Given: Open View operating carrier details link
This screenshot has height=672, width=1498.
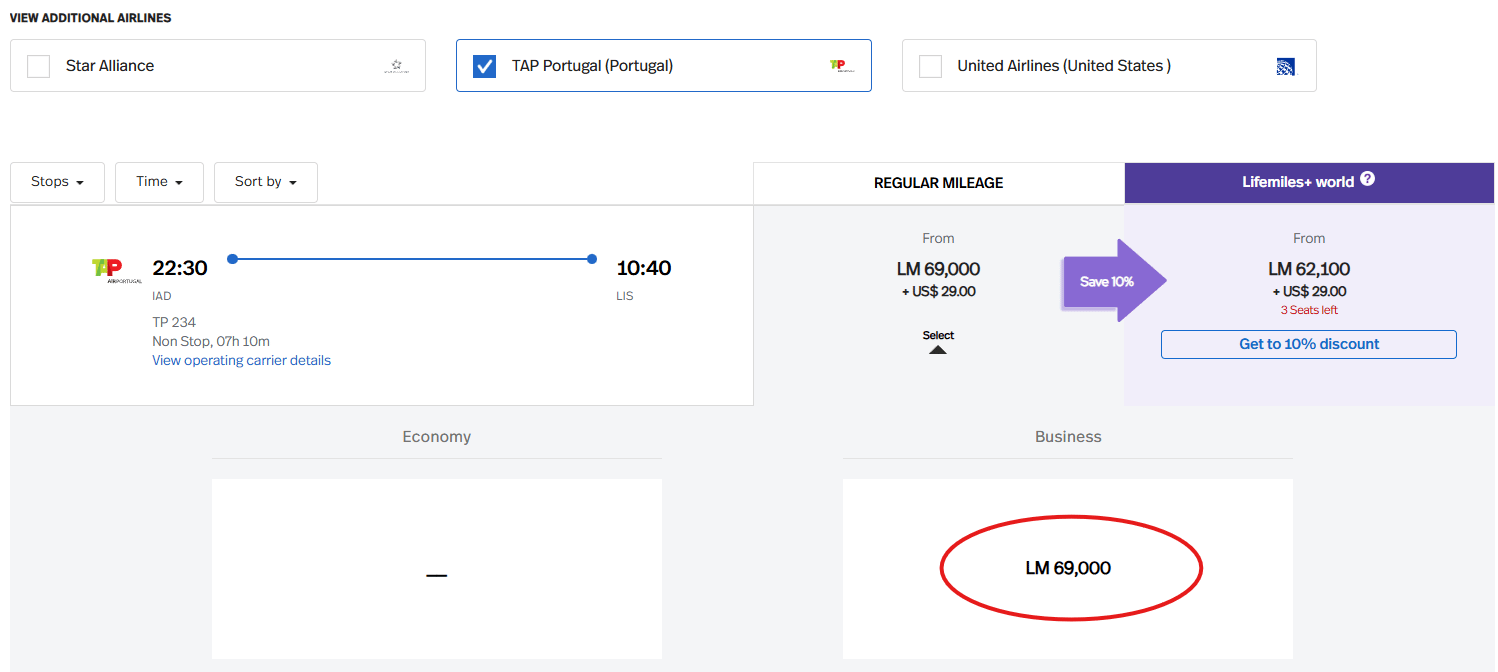Looking at the screenshot, I should coord(241,360).
